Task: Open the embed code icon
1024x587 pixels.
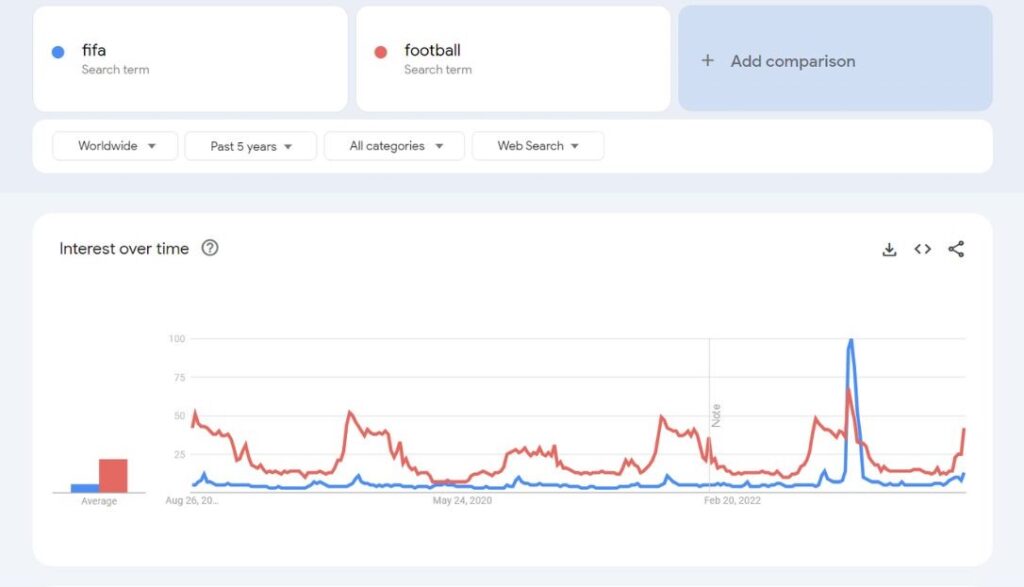Action: pyautogui.click(x=922, y=249)
